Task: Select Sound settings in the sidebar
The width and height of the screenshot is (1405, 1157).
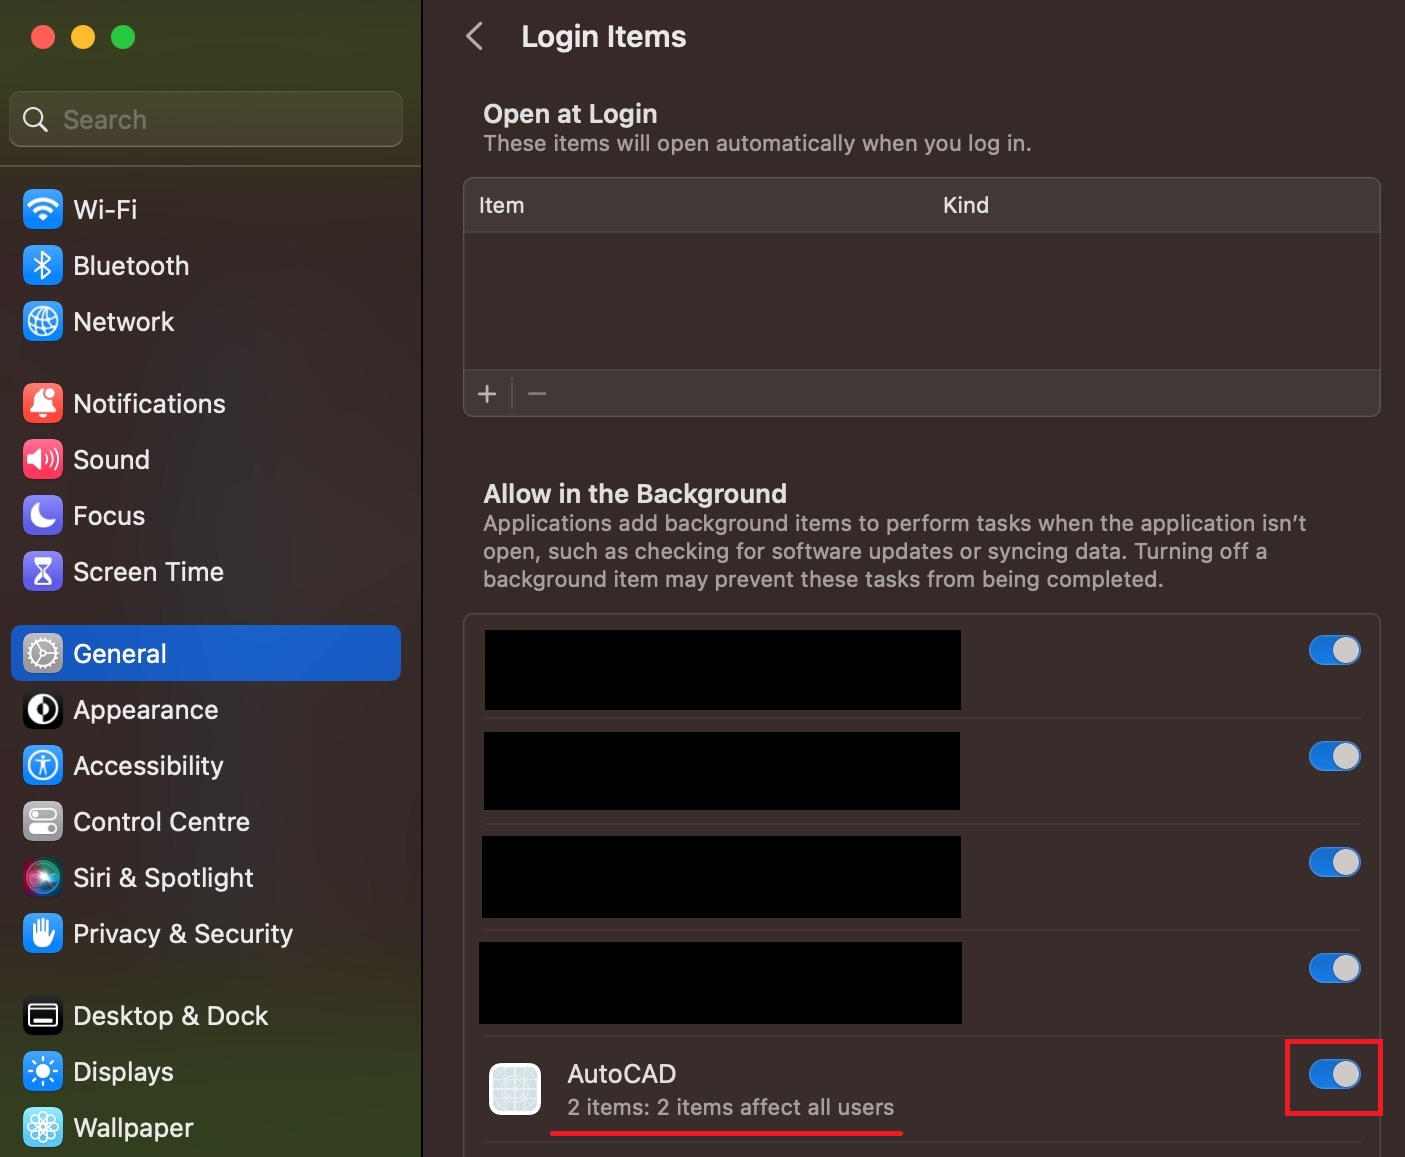Action: [x=111, y=459]
